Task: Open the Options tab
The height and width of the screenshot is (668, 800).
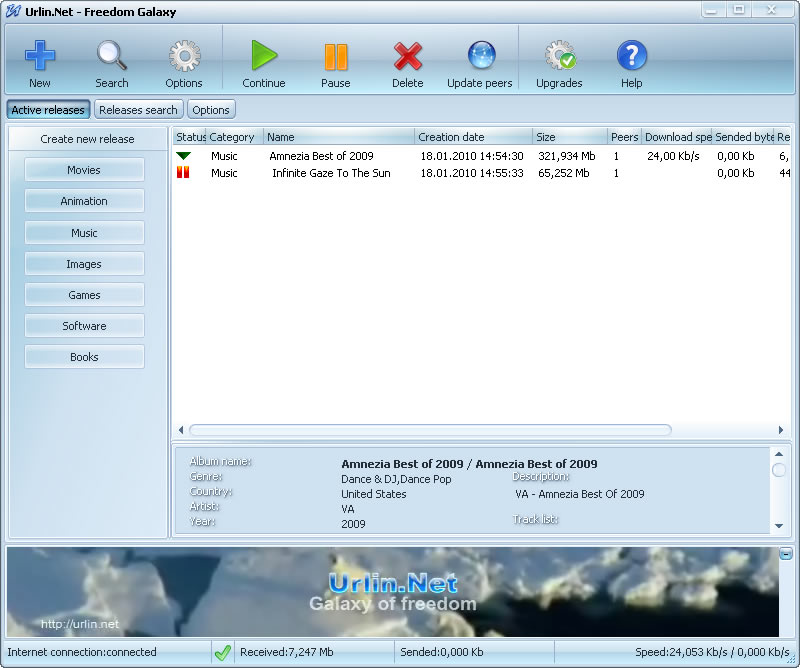Action: pyautogui.click(x=211, y=110)
